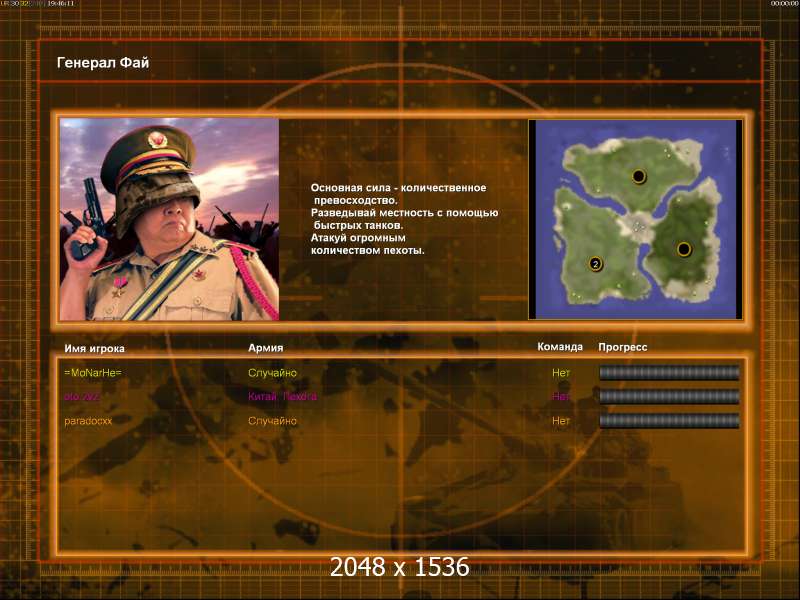
Task: Select the player name paradooxx
Action: (x=88, y=421)
